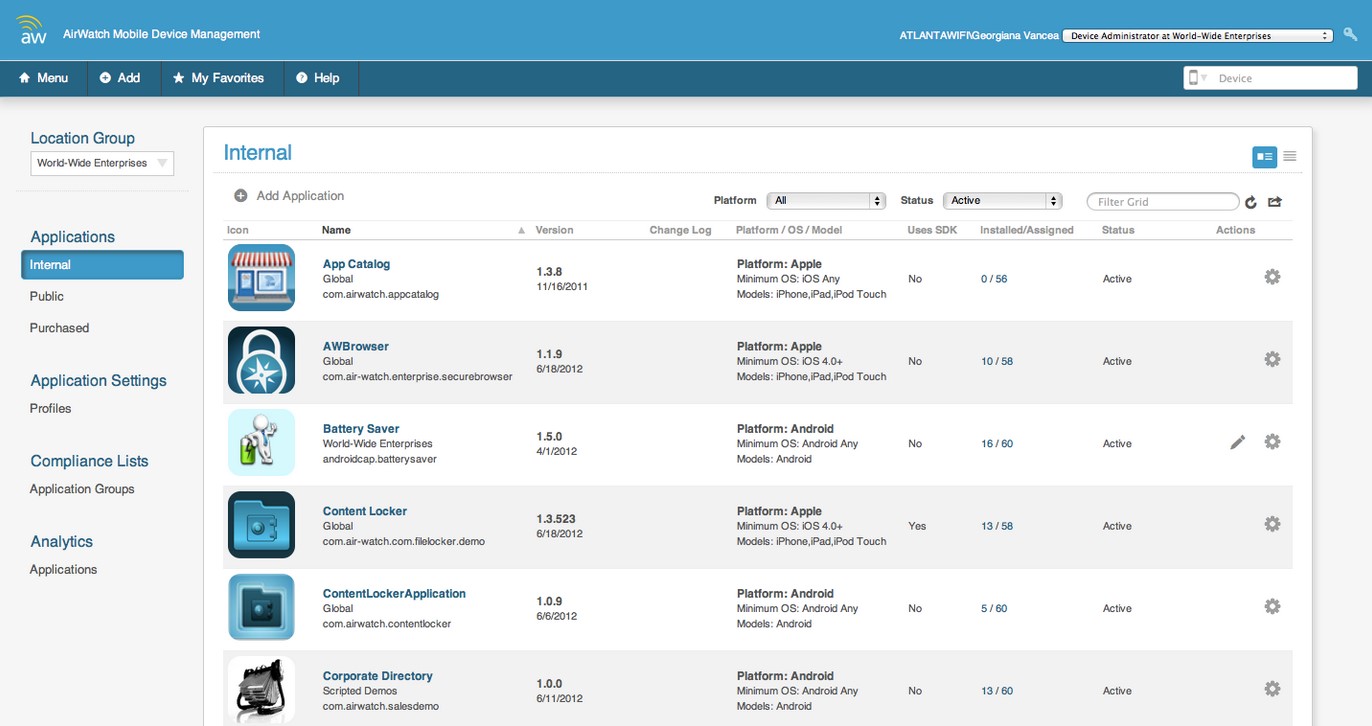Click the Change Log column header

680,230
